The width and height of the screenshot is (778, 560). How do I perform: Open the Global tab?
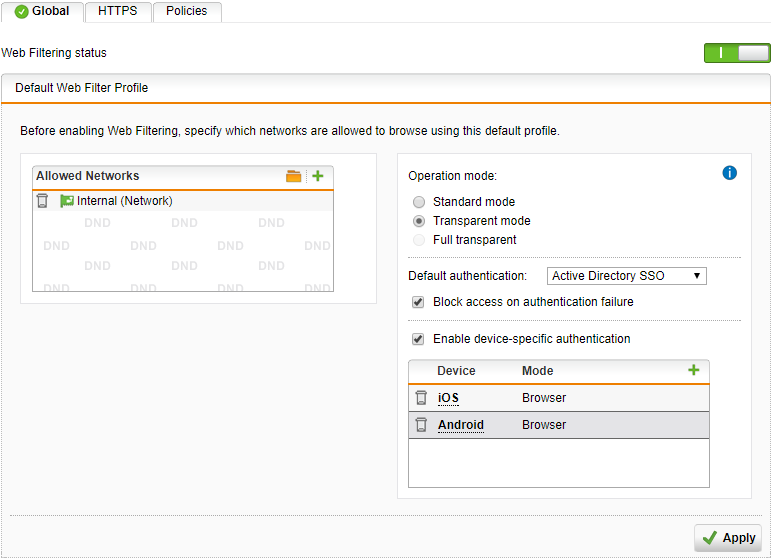42,11
